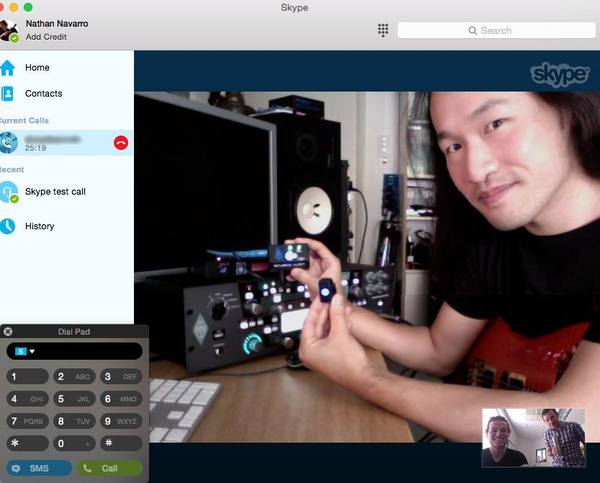The height and width of the screenshot is (483, 600).
Task: Open History clock icon
Action: 7,226
